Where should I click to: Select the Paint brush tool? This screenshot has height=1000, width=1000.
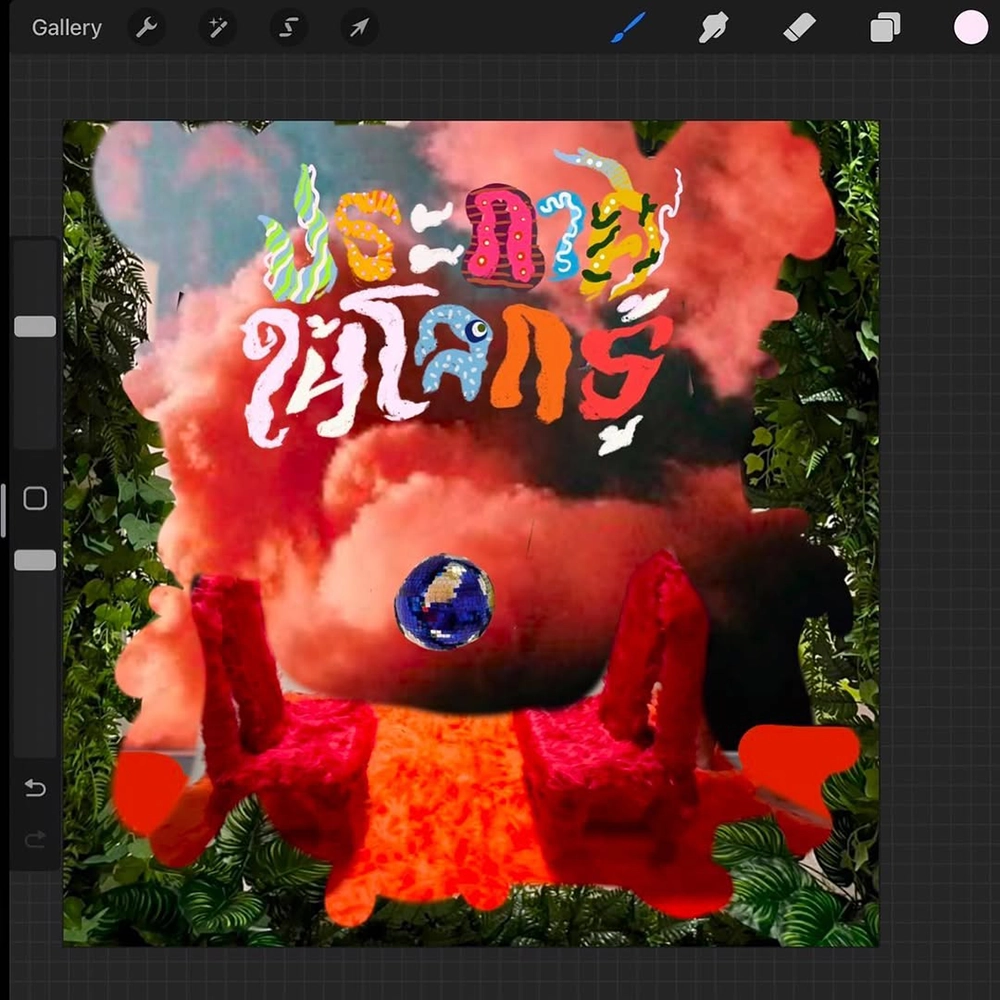tap(628, 28)
